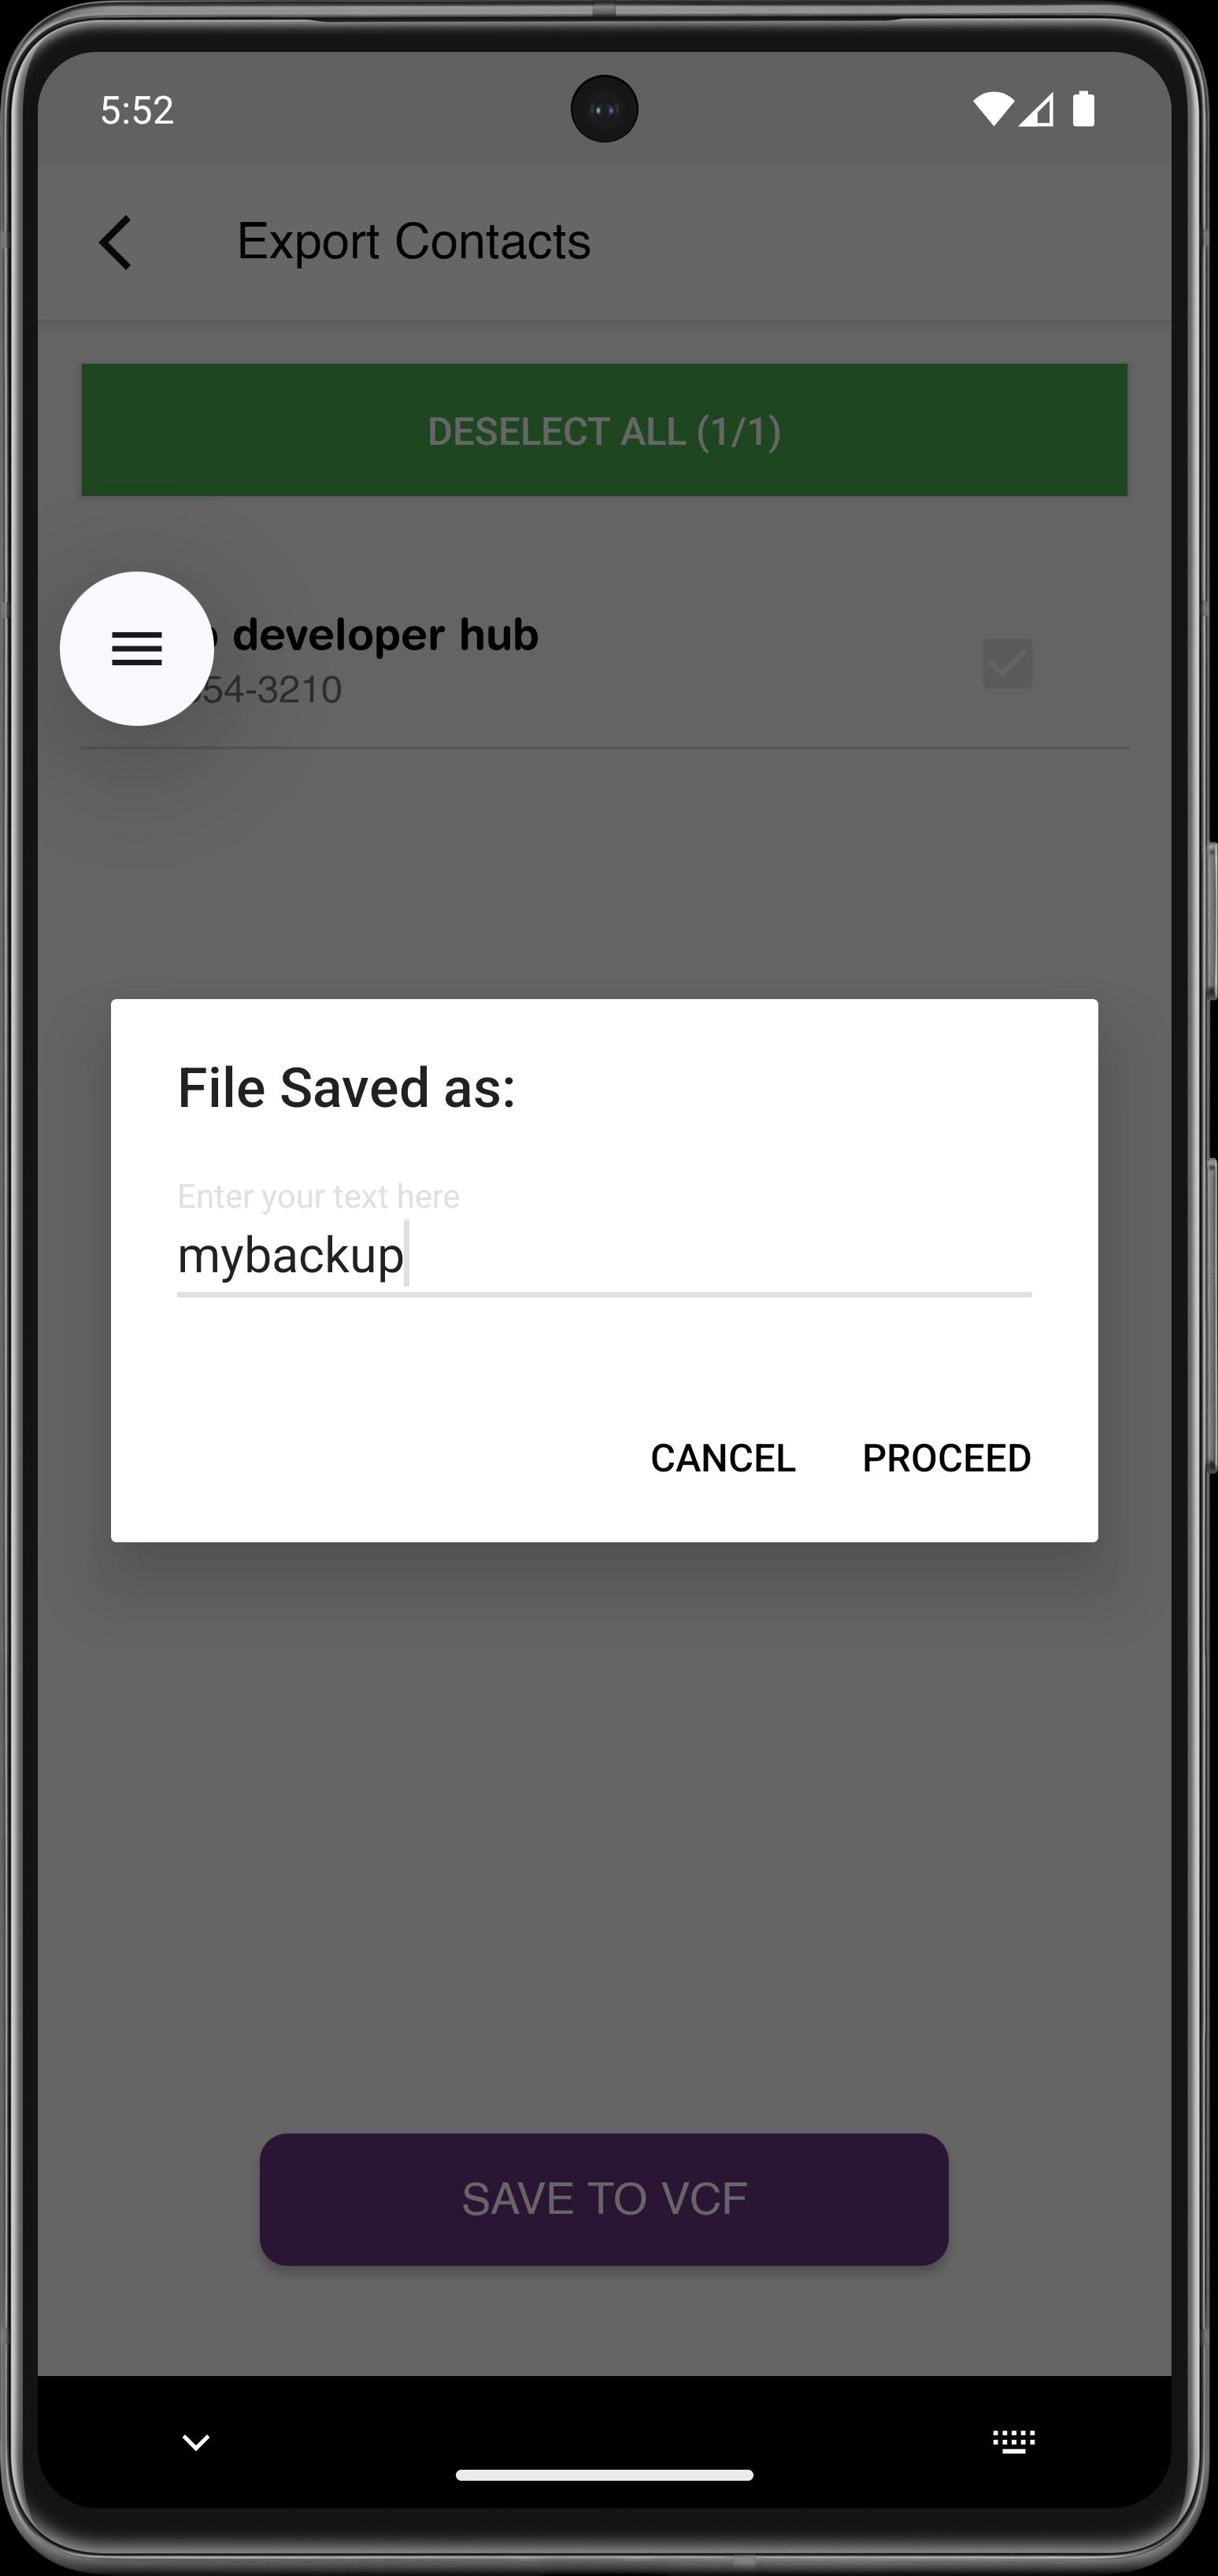
Task: Tap the 5:52 clock in status bar
Action: [137, 110]
